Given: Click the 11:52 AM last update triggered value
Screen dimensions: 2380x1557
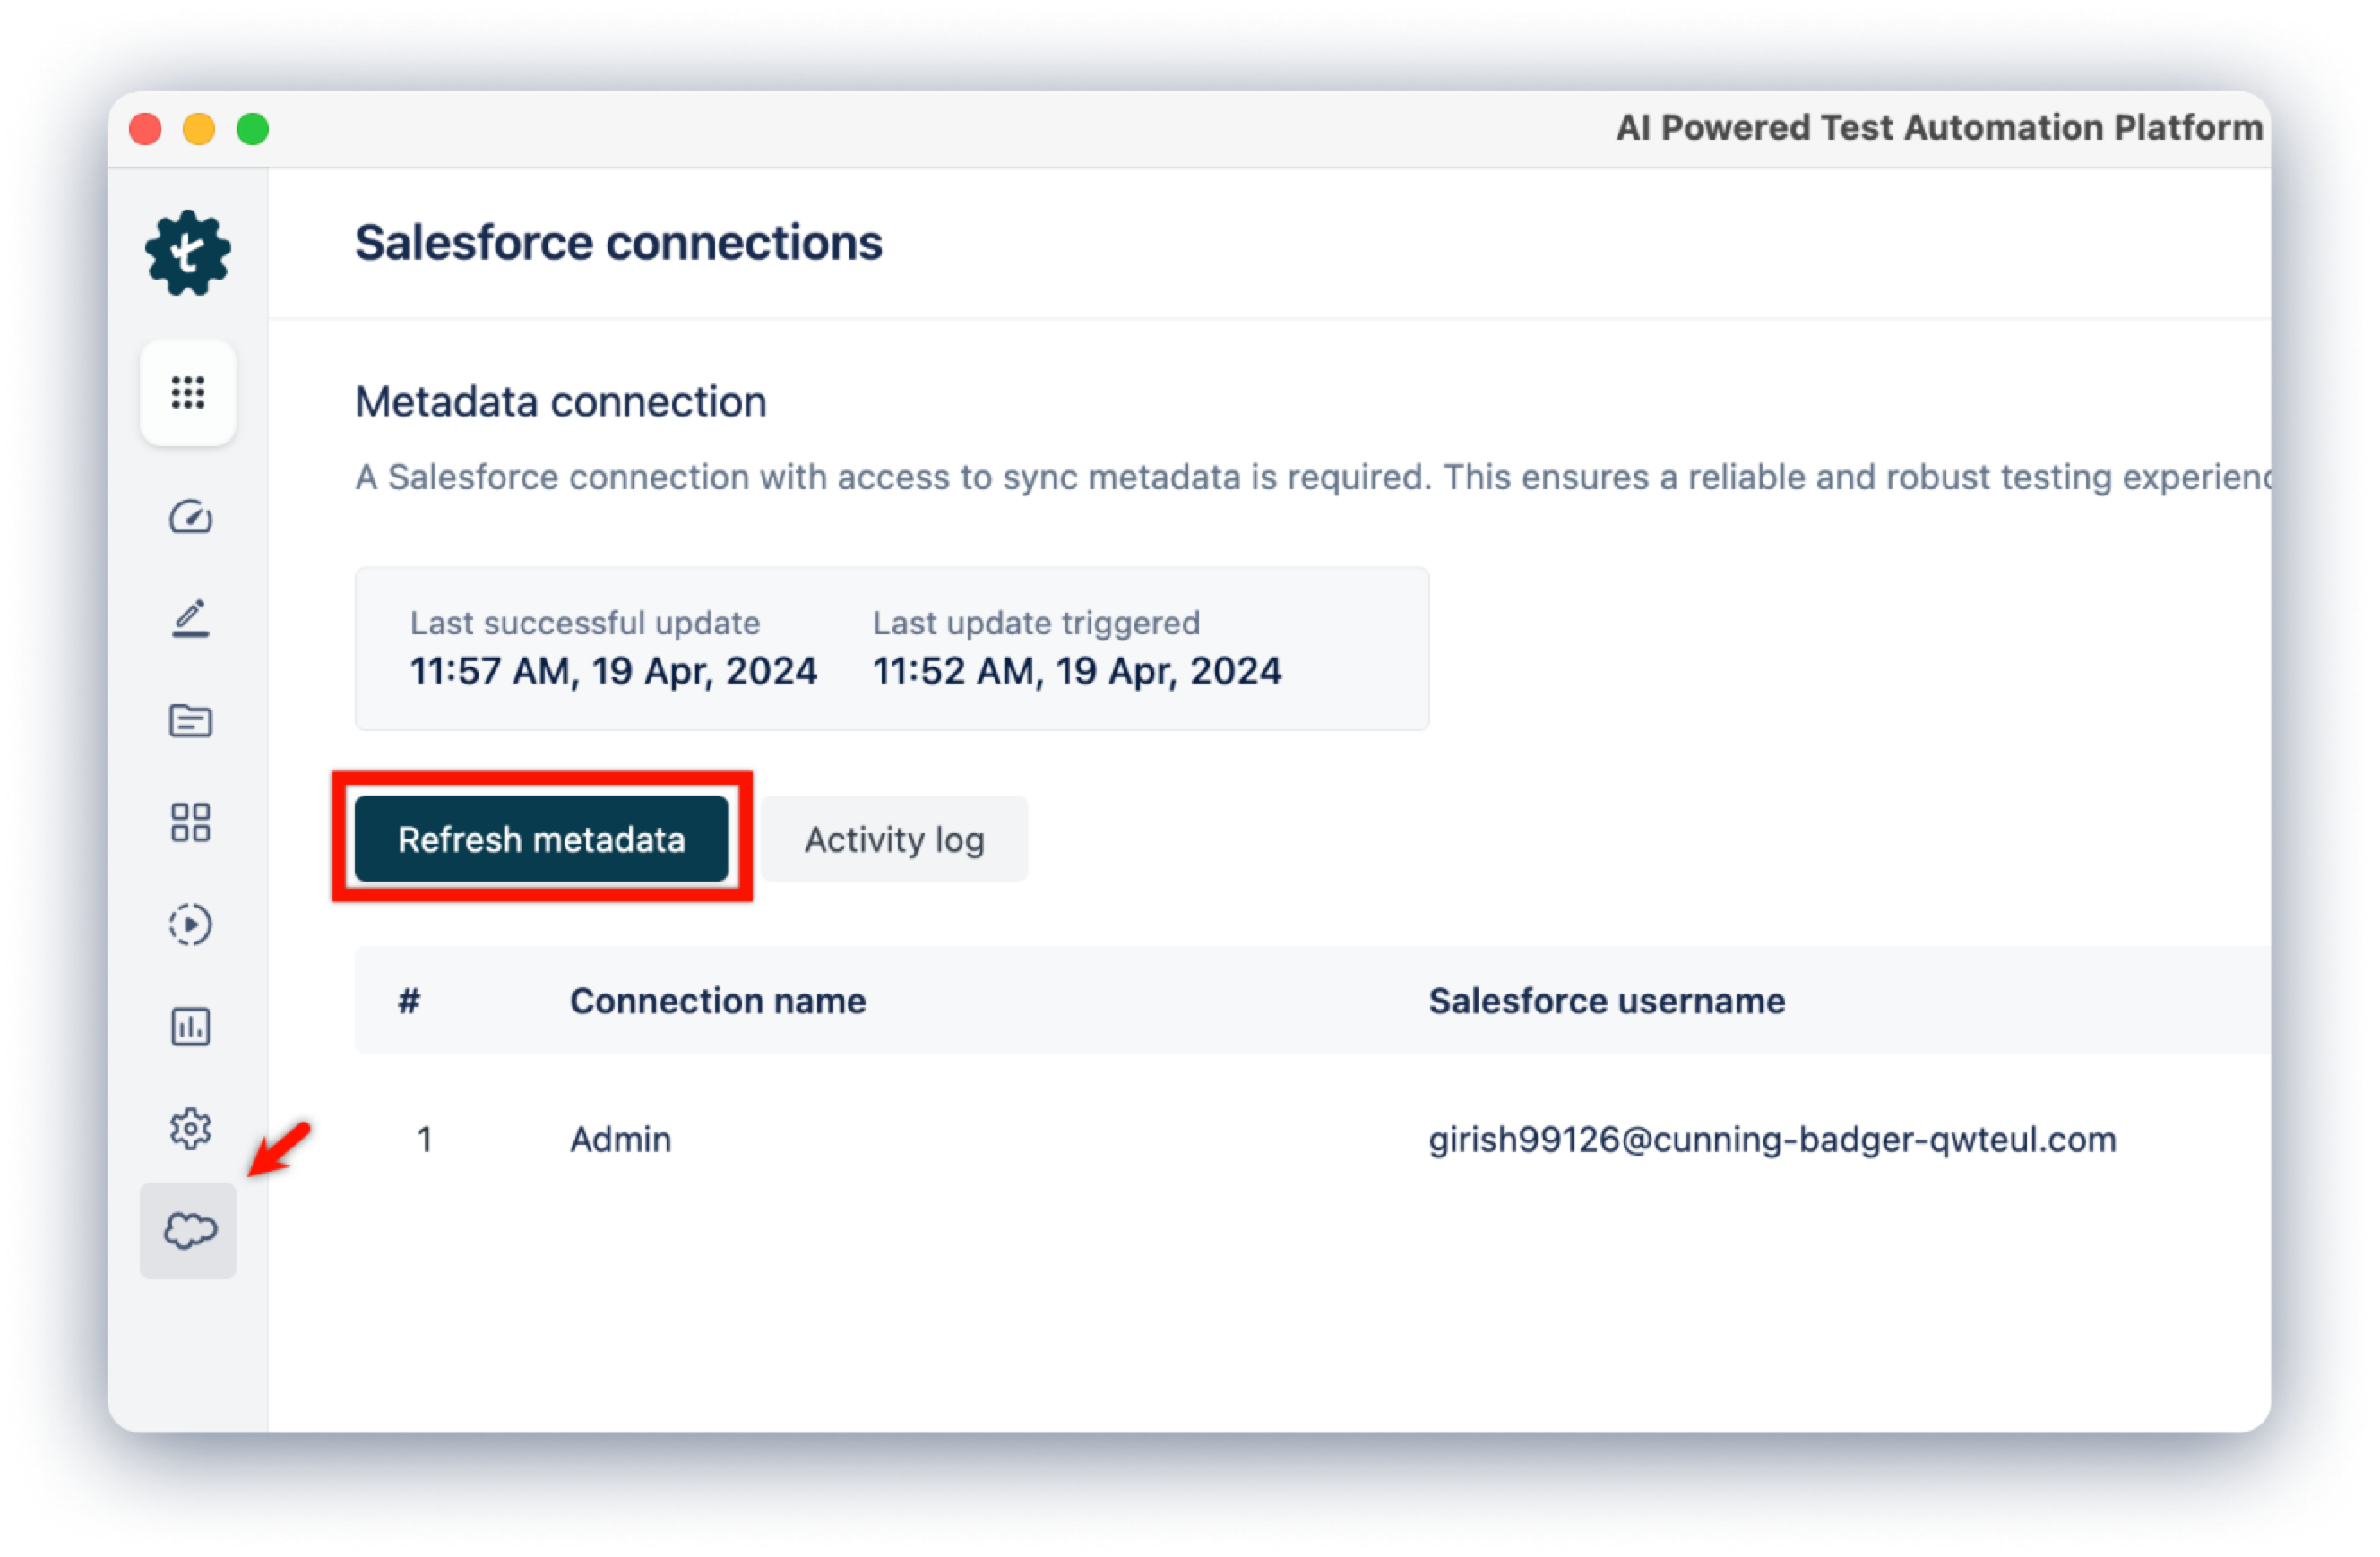Looking at the screenshot, I should [1077, 671].
